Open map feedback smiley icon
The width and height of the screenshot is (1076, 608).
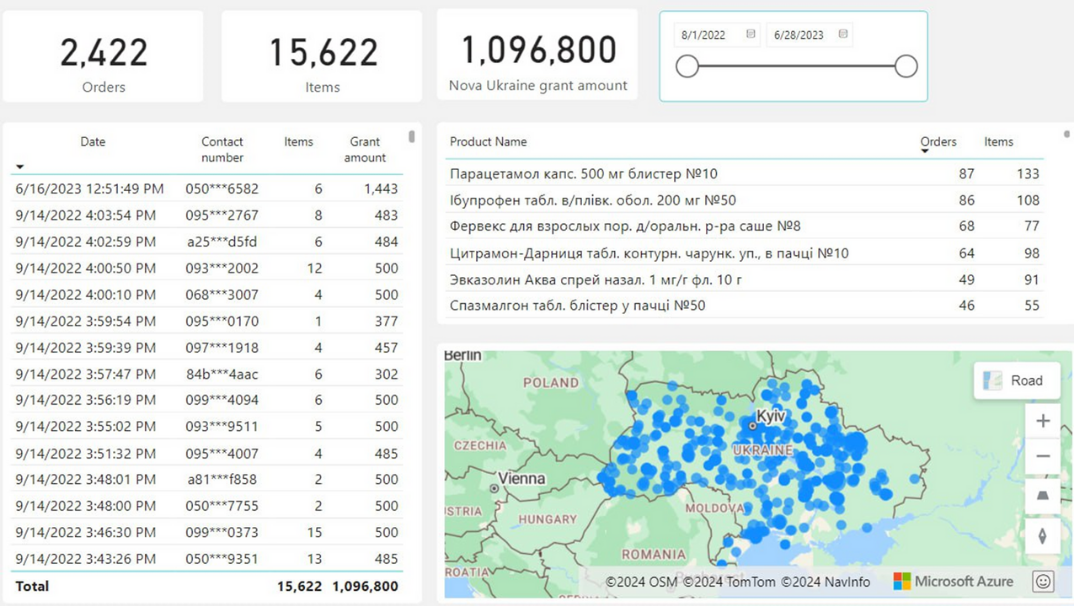tap(1043, 582)
